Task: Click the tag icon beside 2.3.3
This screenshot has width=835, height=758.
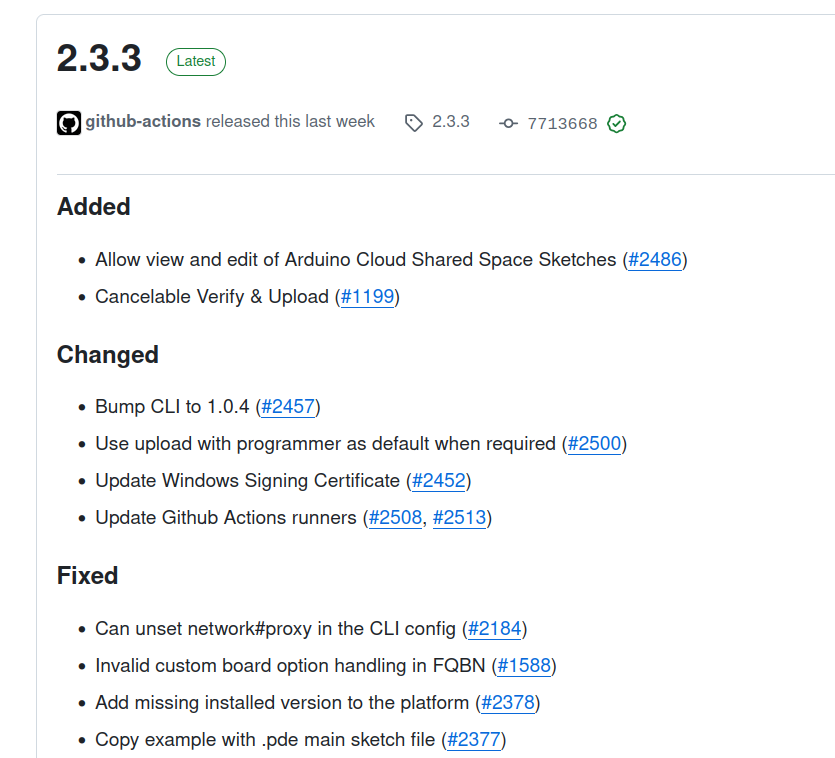Action: point(414,123)
